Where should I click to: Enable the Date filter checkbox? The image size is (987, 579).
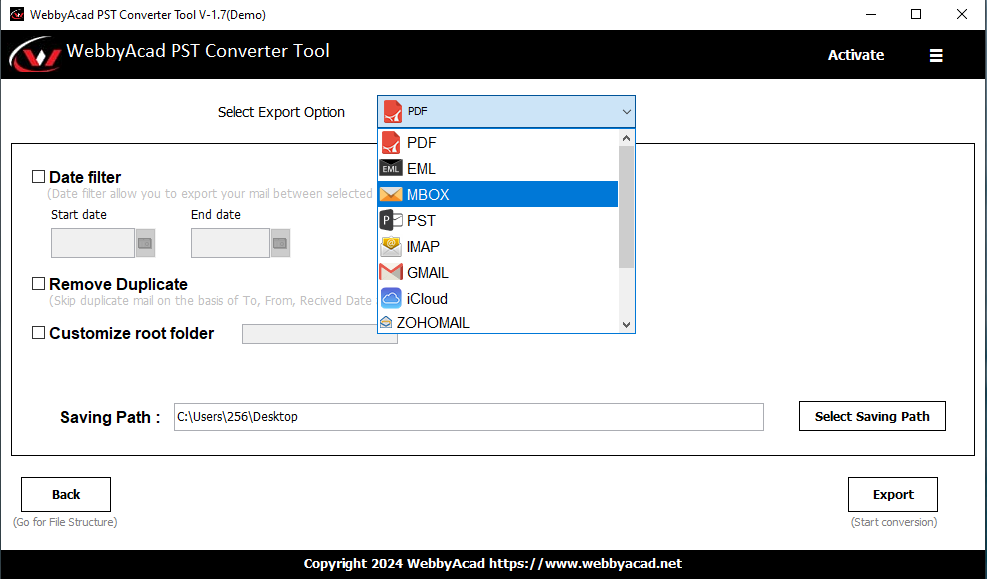click(x=38, y=177)
